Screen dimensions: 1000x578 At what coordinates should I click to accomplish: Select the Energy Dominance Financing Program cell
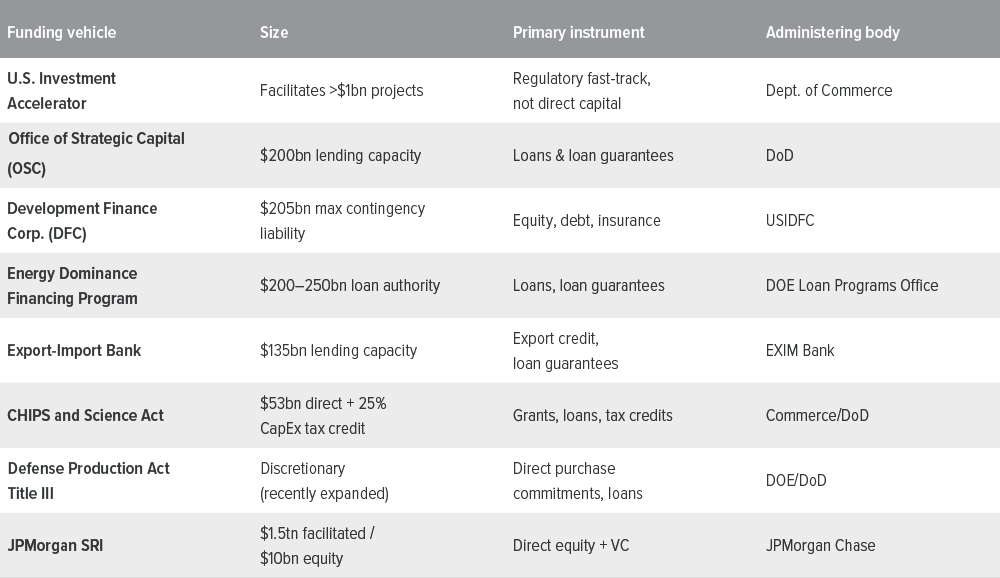coord(72,286)
